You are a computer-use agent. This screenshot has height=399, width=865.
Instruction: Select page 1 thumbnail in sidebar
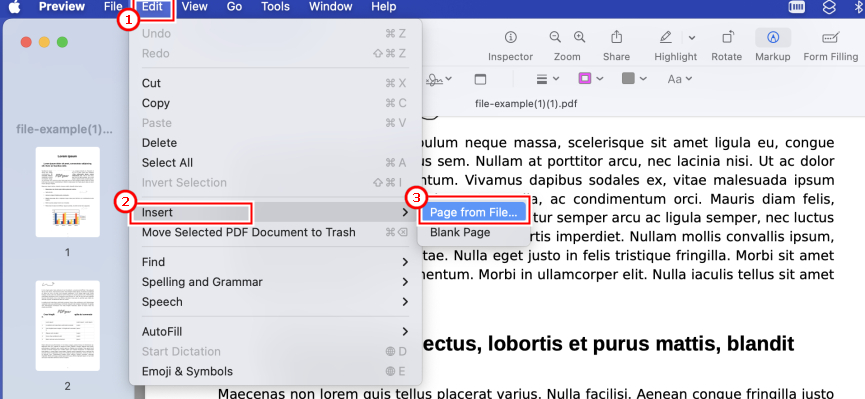point(67,191)
